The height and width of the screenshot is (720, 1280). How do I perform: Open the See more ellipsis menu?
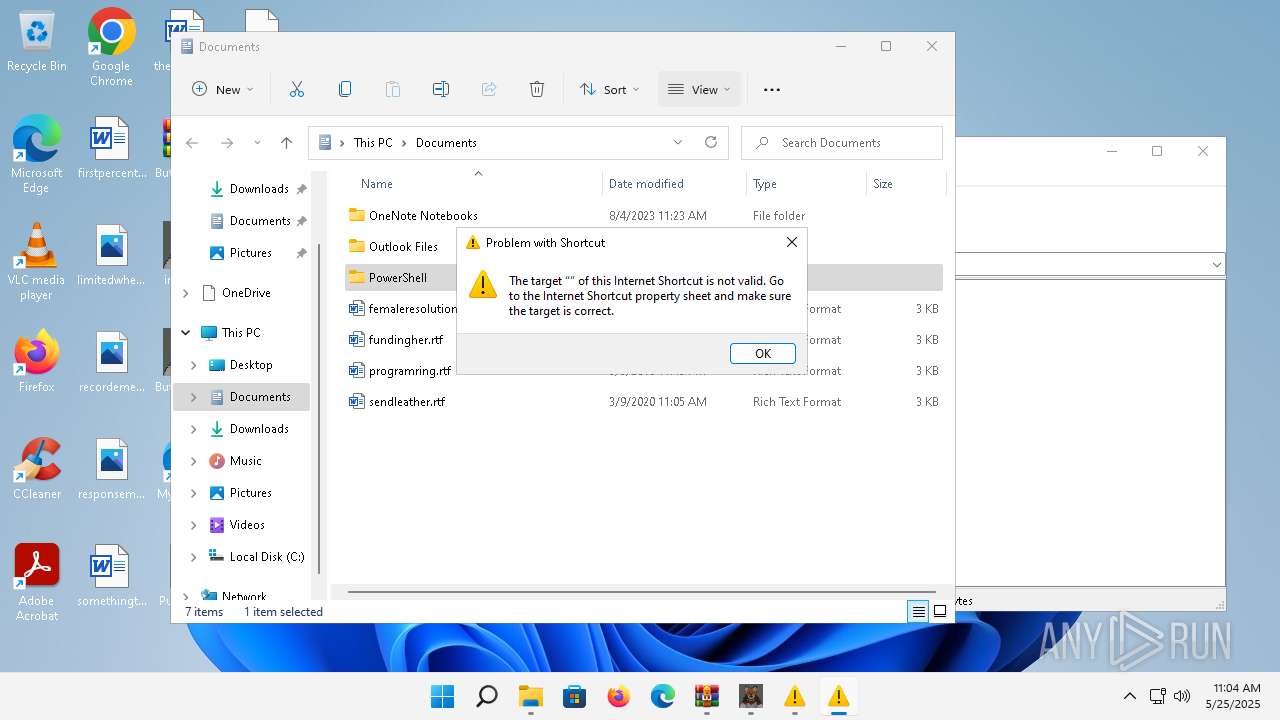[772, 89]
